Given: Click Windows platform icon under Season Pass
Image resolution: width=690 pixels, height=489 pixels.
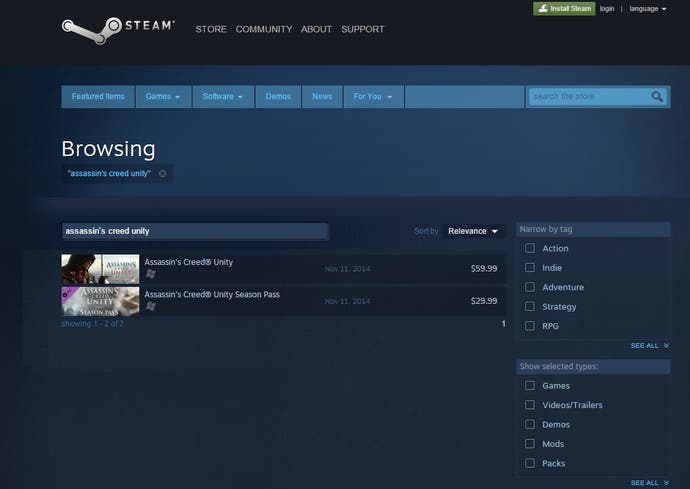Looking at the screenshot, I should [x=150, y=307].
